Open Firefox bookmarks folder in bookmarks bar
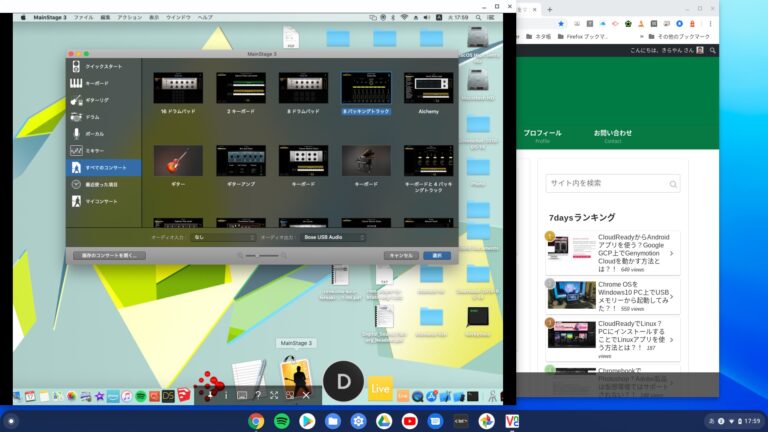 coord(582,37)
